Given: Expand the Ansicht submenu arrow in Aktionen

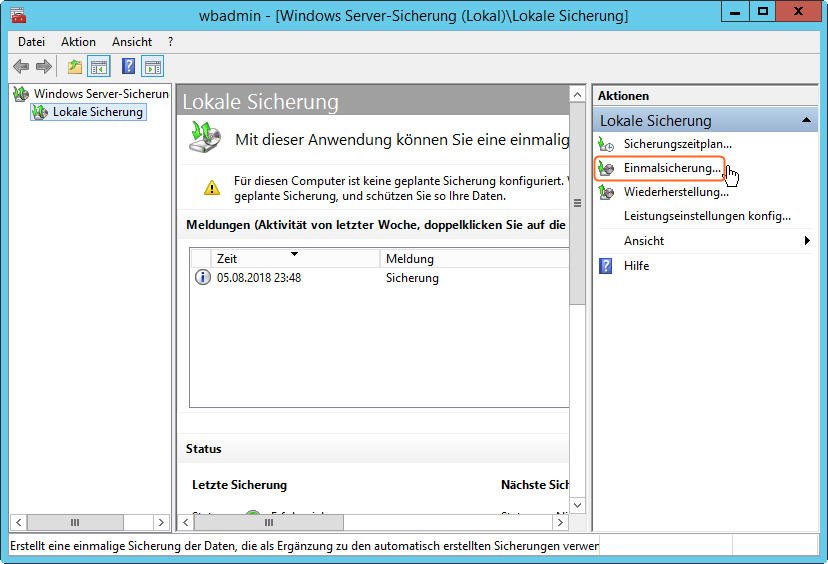Looking at the screenshot, I should coord(807,241).
